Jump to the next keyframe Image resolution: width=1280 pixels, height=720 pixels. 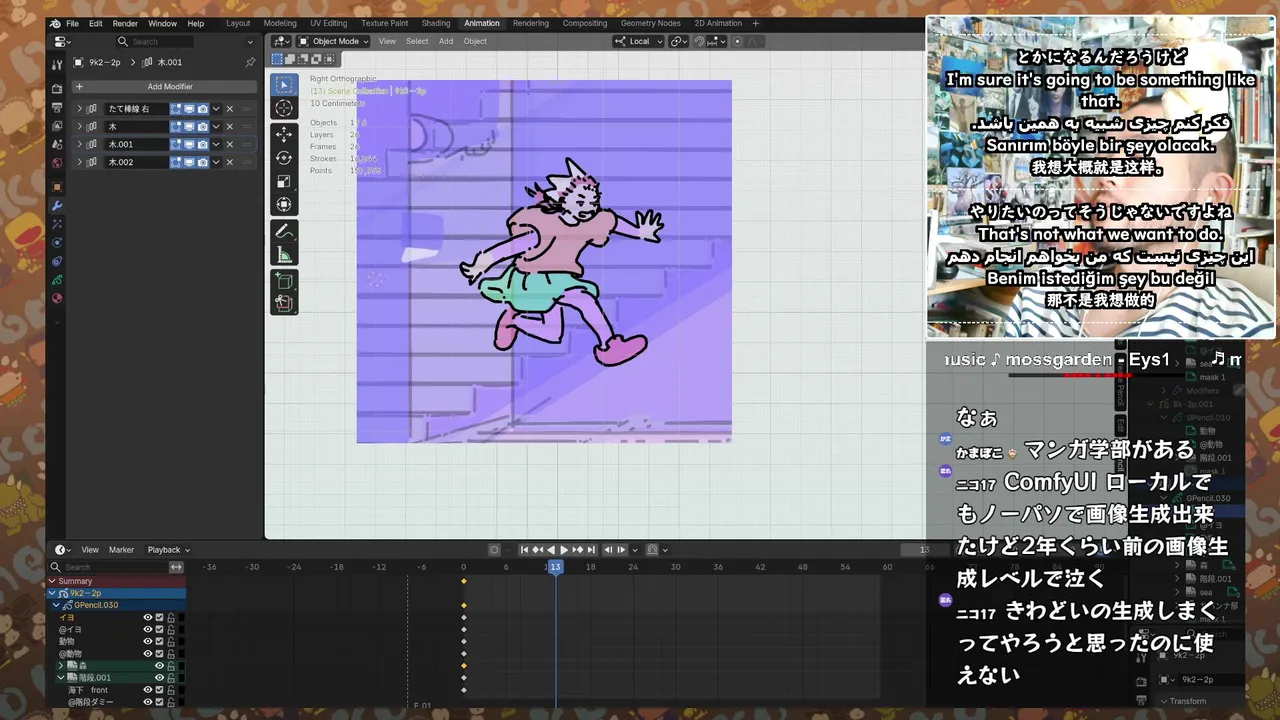click(x=577, y=549)
